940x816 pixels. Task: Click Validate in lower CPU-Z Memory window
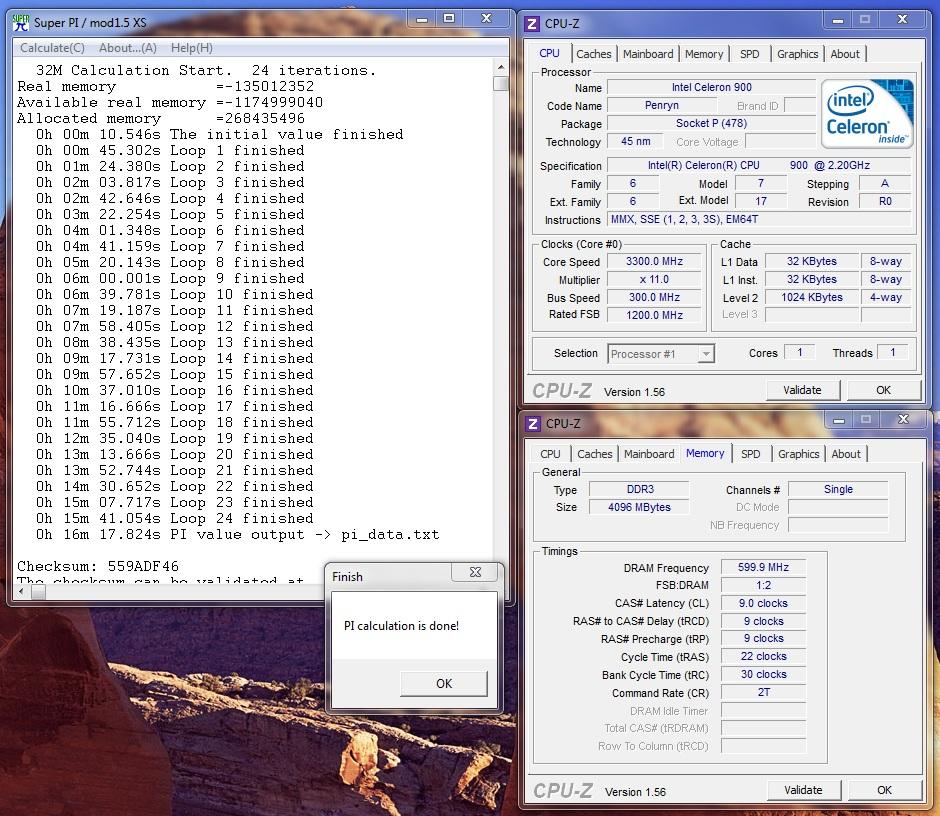click(803, 790)
